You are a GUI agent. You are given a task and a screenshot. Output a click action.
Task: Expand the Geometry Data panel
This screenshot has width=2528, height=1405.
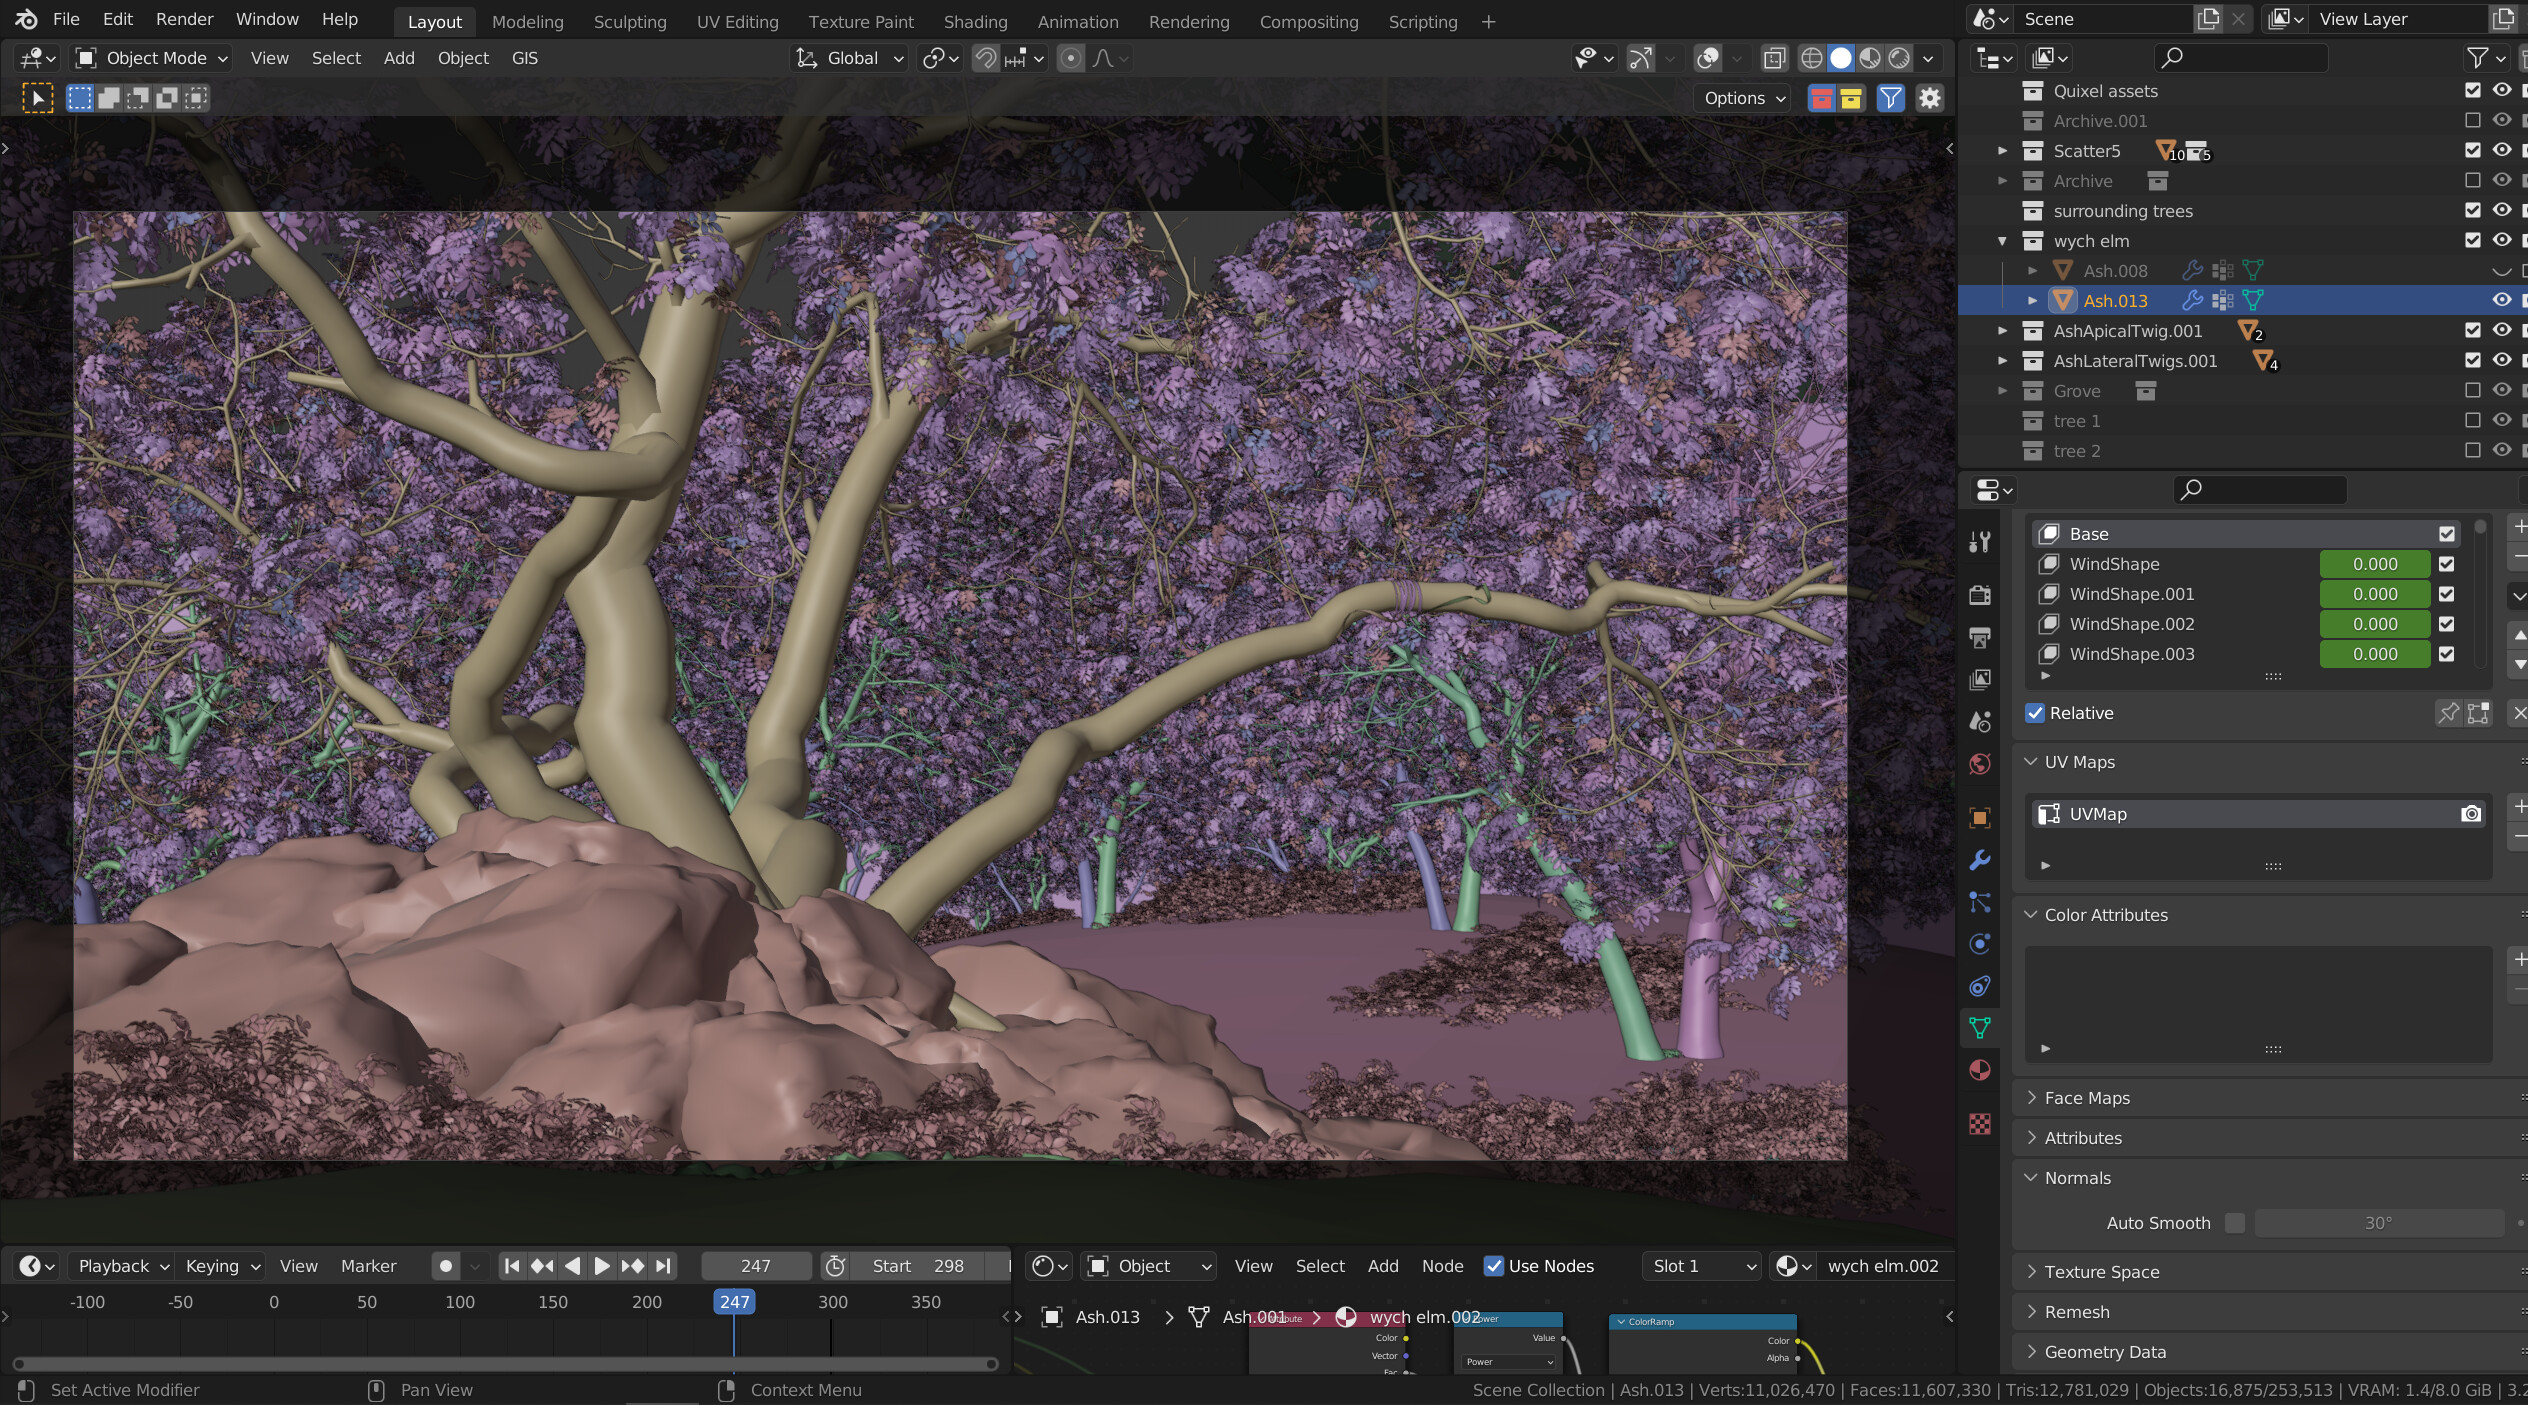pos(2104,1352)
